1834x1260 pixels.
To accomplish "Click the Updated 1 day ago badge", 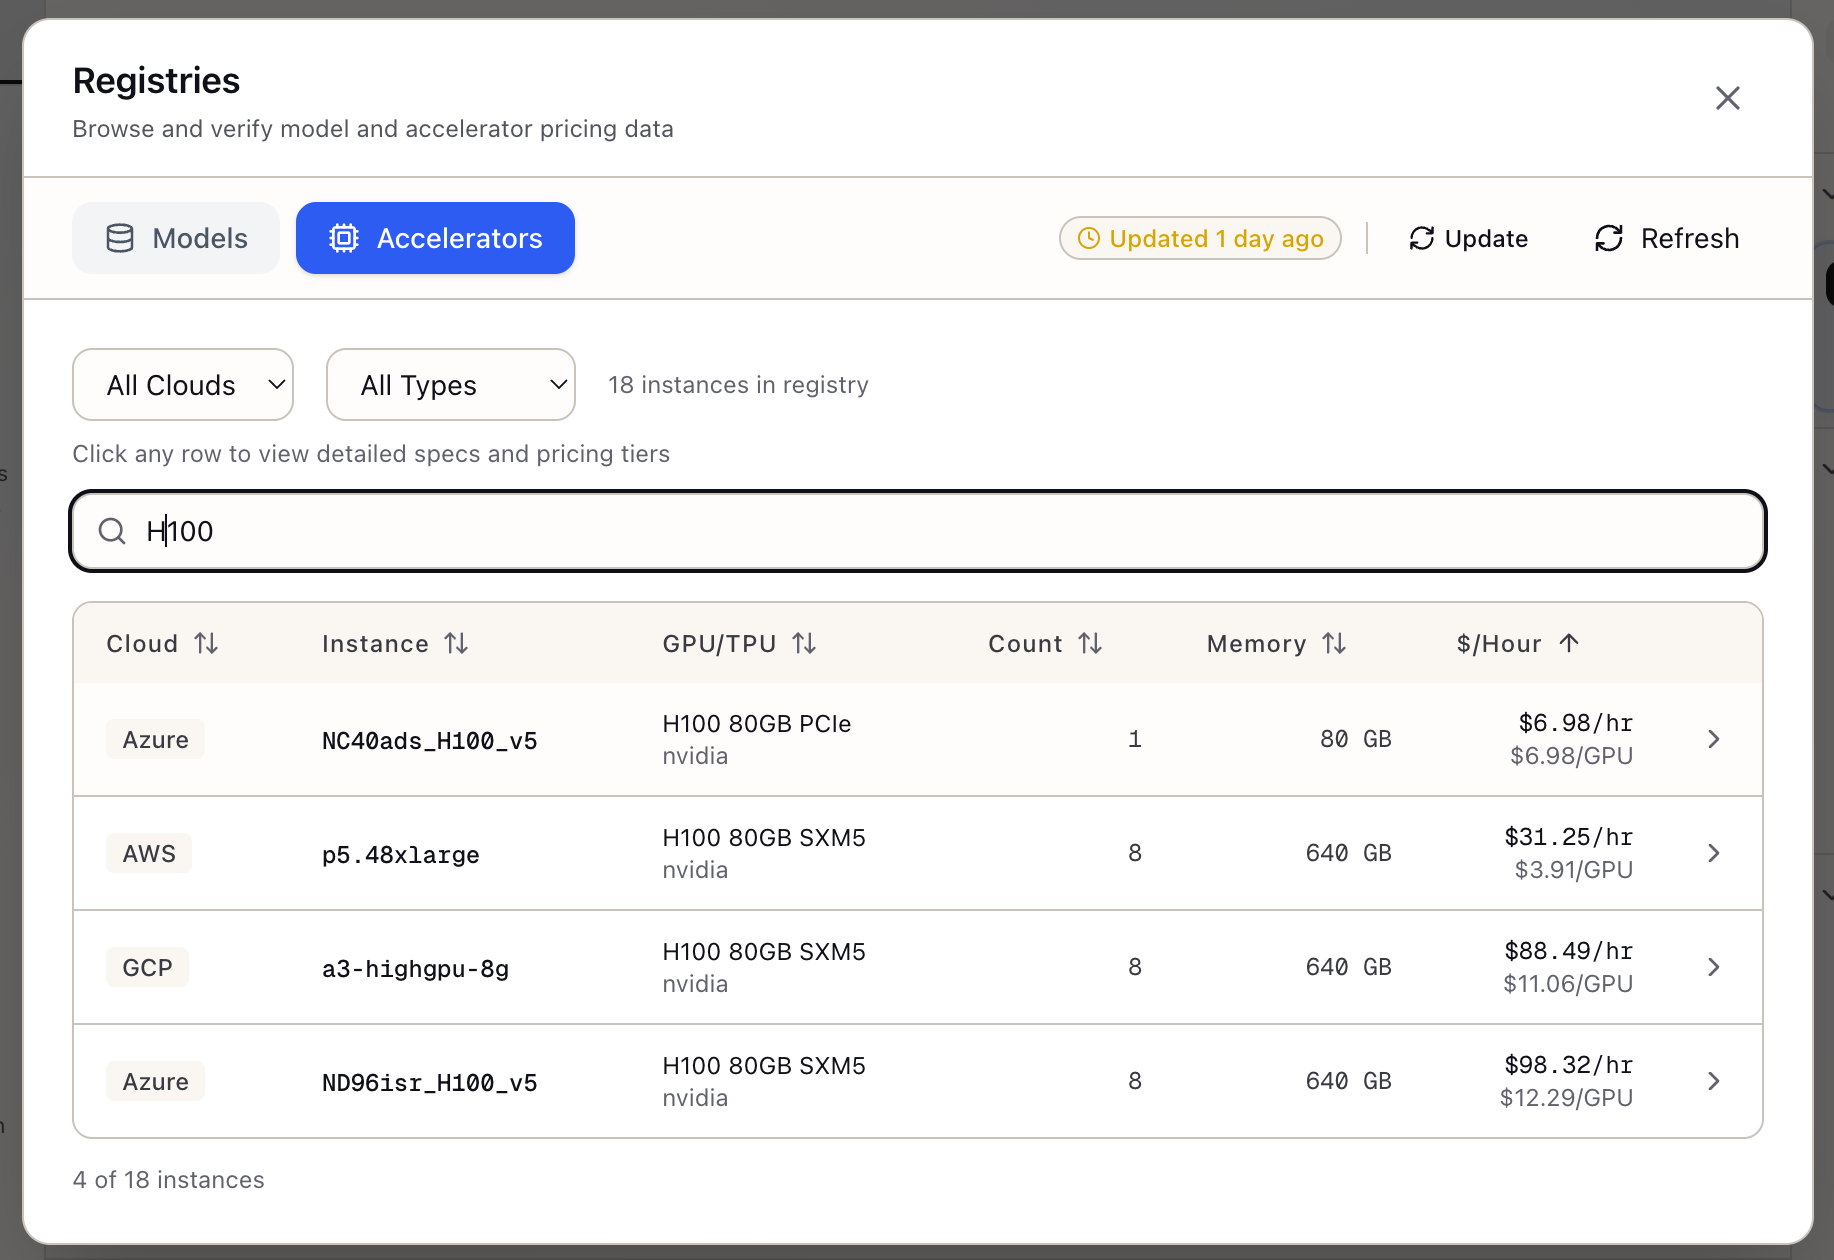I will coord(1200,238).
